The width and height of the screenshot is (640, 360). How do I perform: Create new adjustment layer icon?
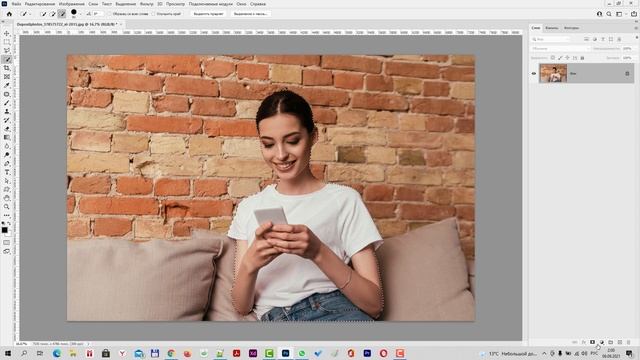602,342
